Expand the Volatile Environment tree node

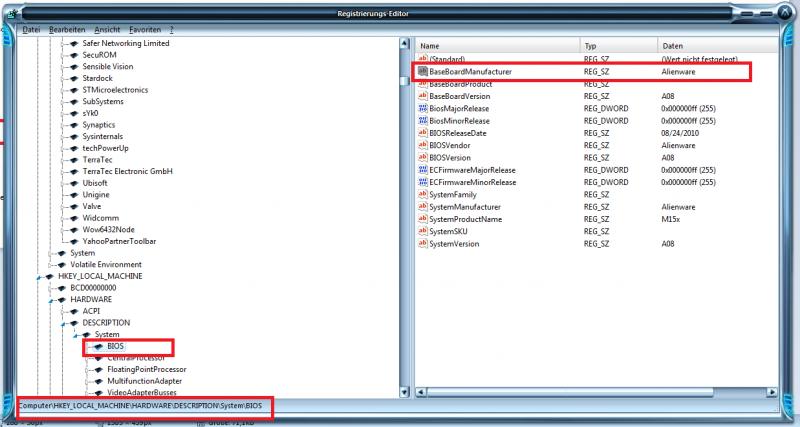pos(51,265)
